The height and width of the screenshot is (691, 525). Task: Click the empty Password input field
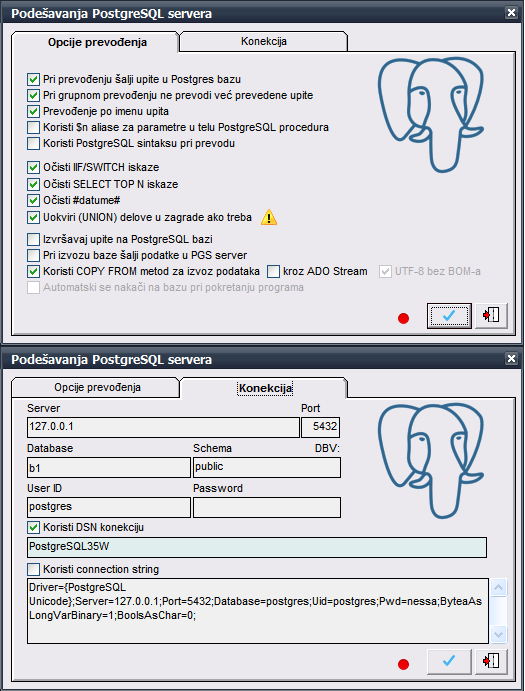point(267,507)
